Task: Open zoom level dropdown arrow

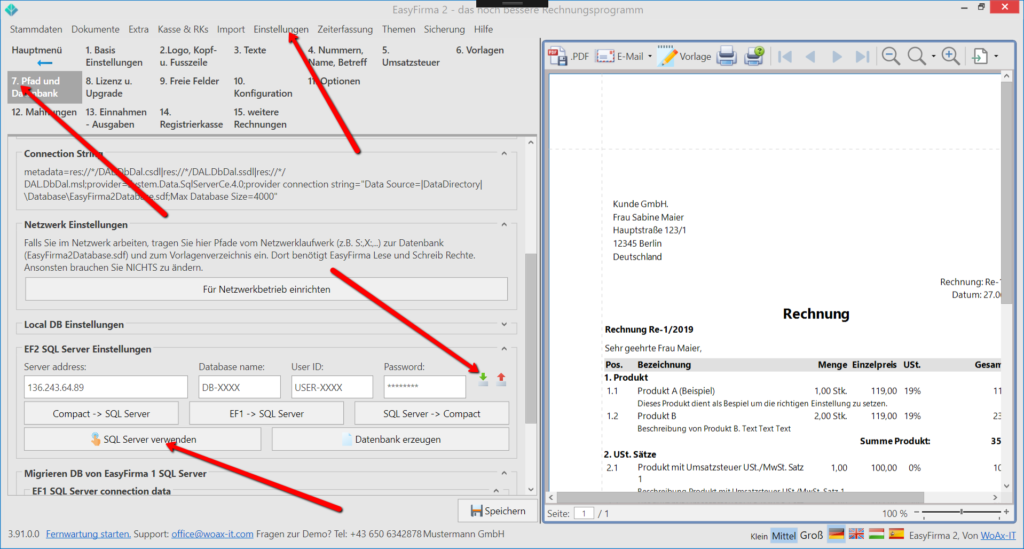Action: tap(933, 57)
